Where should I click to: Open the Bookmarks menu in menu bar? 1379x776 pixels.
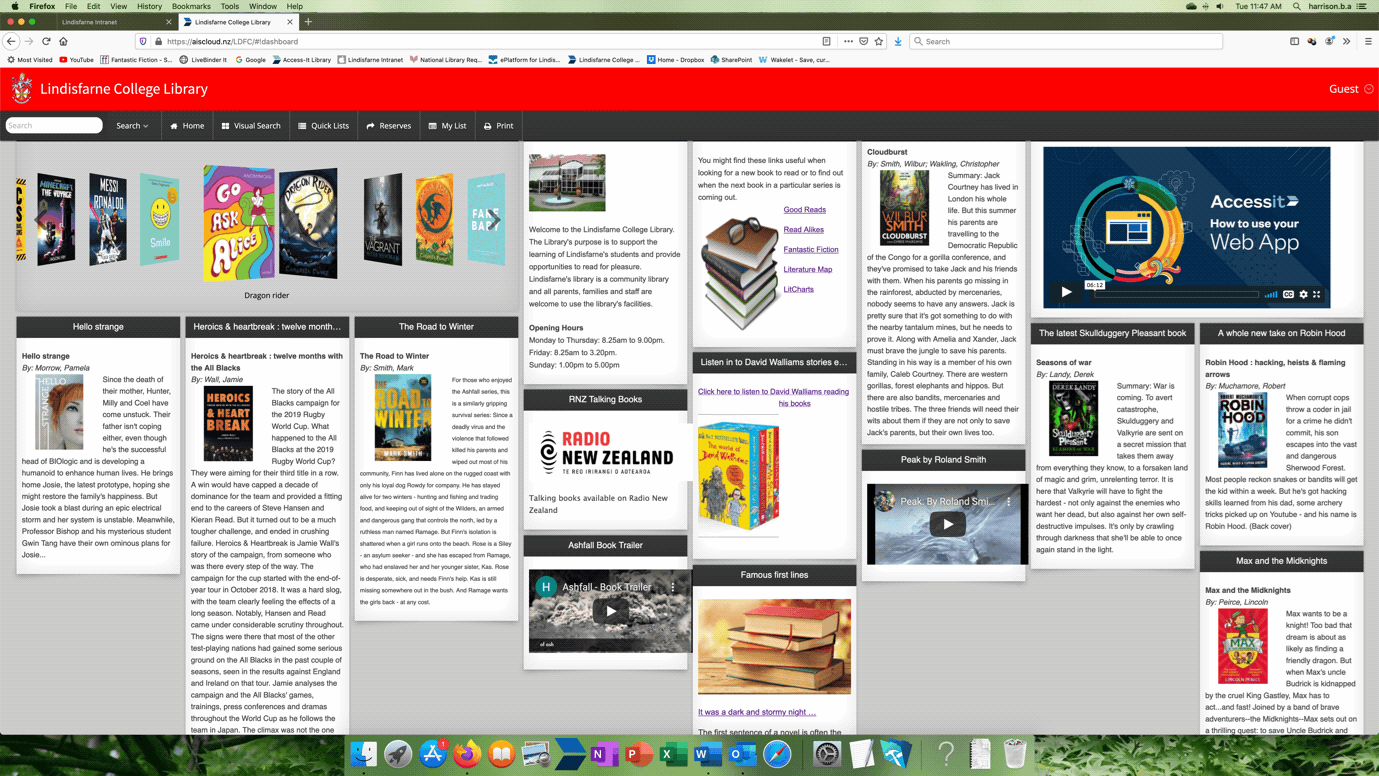pyautogui.click(x=191, y=6)
